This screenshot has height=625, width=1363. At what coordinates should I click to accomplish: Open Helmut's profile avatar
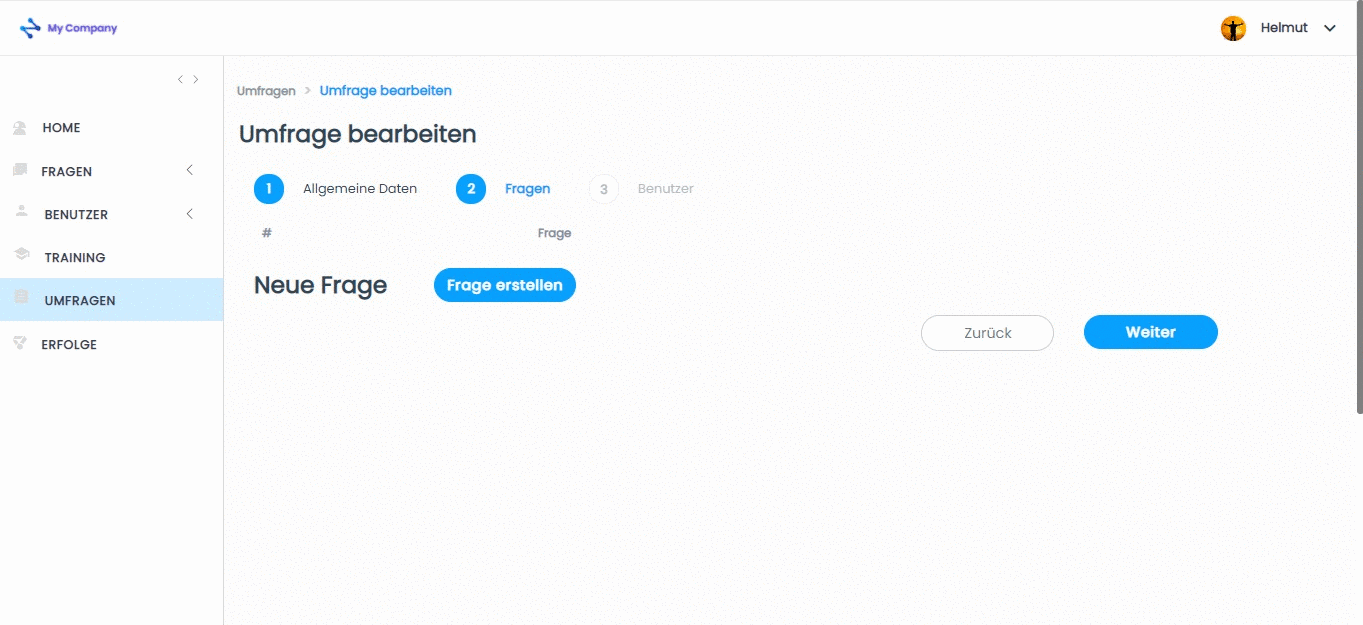tap(1233, 28)
